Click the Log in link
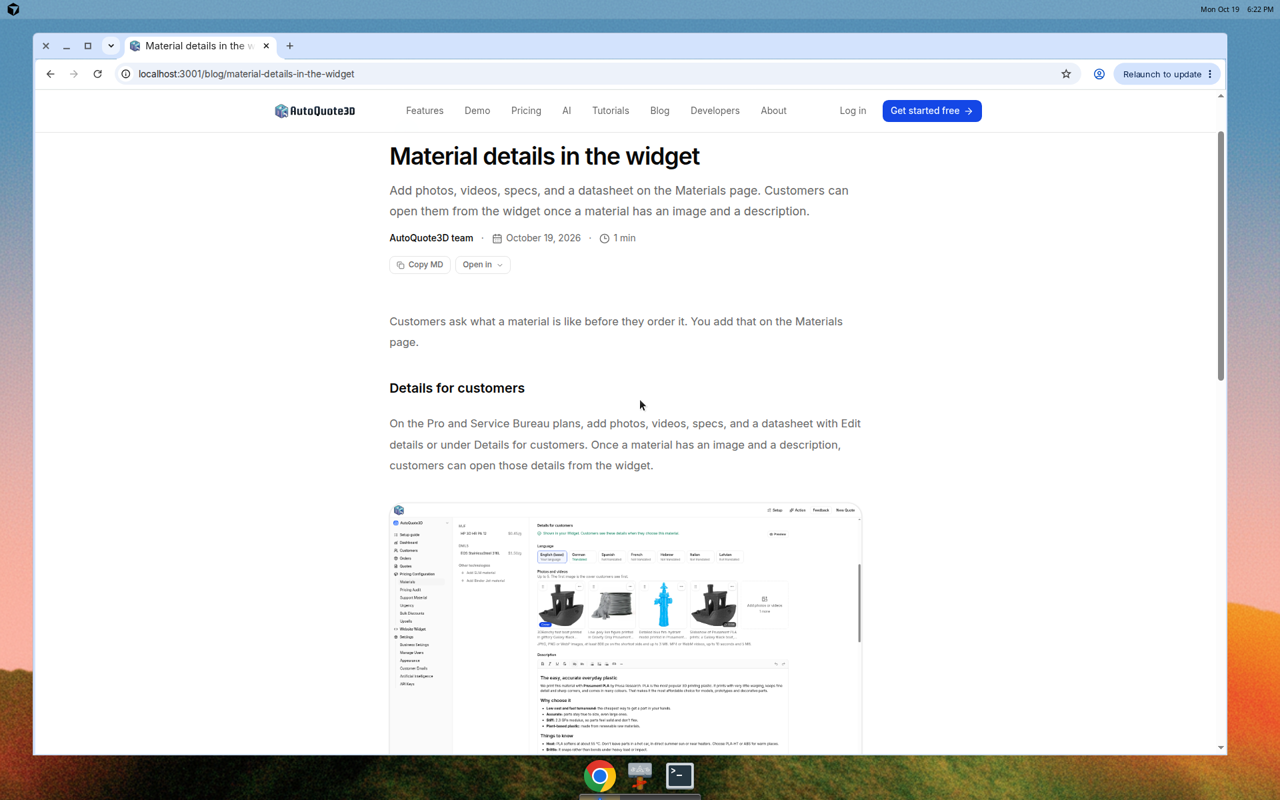 853,111
